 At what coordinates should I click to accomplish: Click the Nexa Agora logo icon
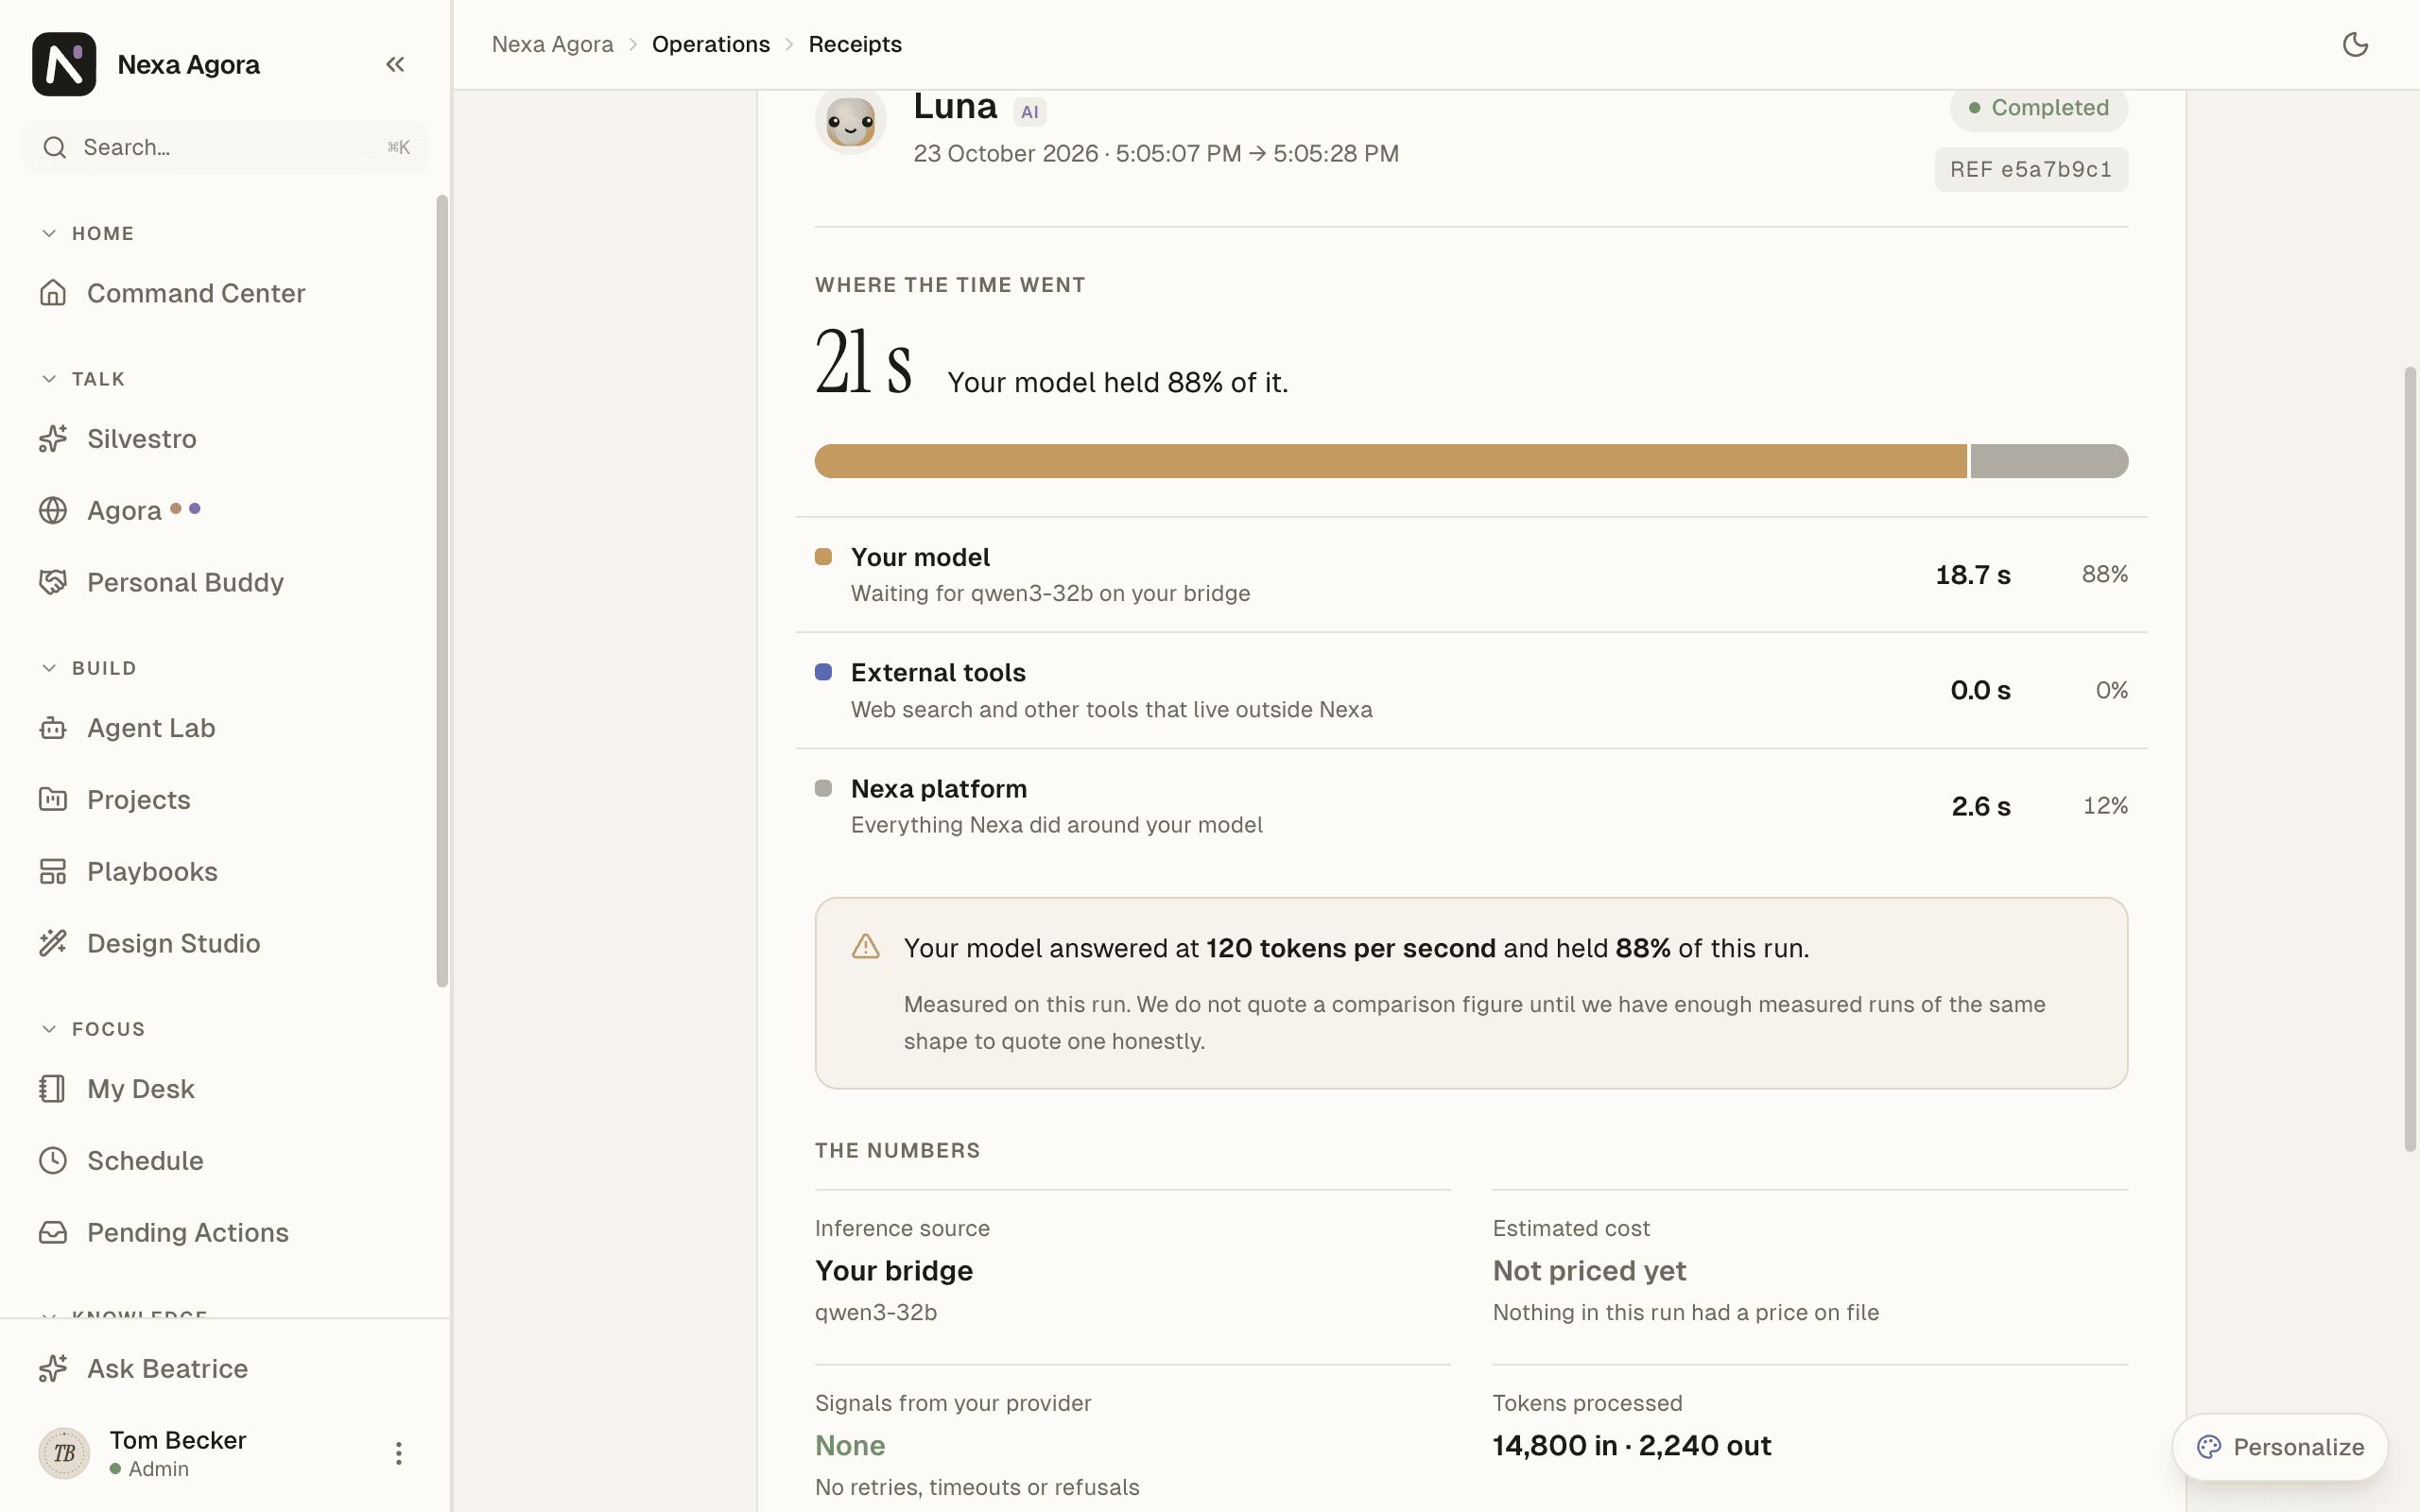point(64,64)
